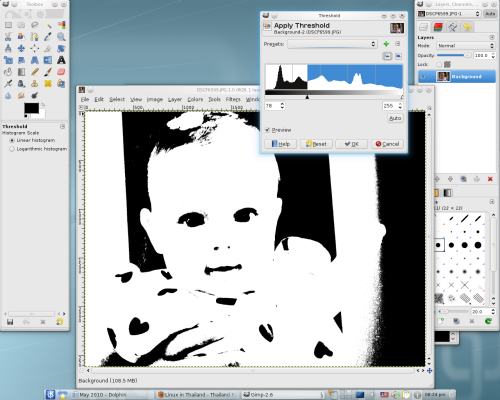Select the Scissors Select tool

(8, 37)
